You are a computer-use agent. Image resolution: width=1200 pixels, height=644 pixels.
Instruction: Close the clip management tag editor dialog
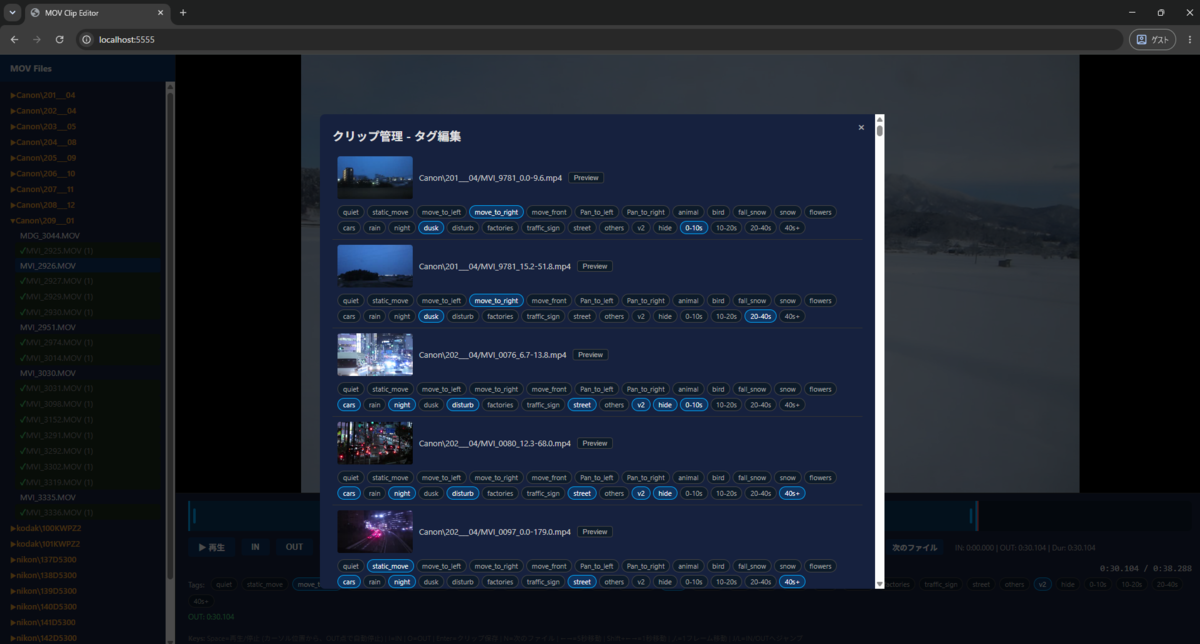[861, 127]
